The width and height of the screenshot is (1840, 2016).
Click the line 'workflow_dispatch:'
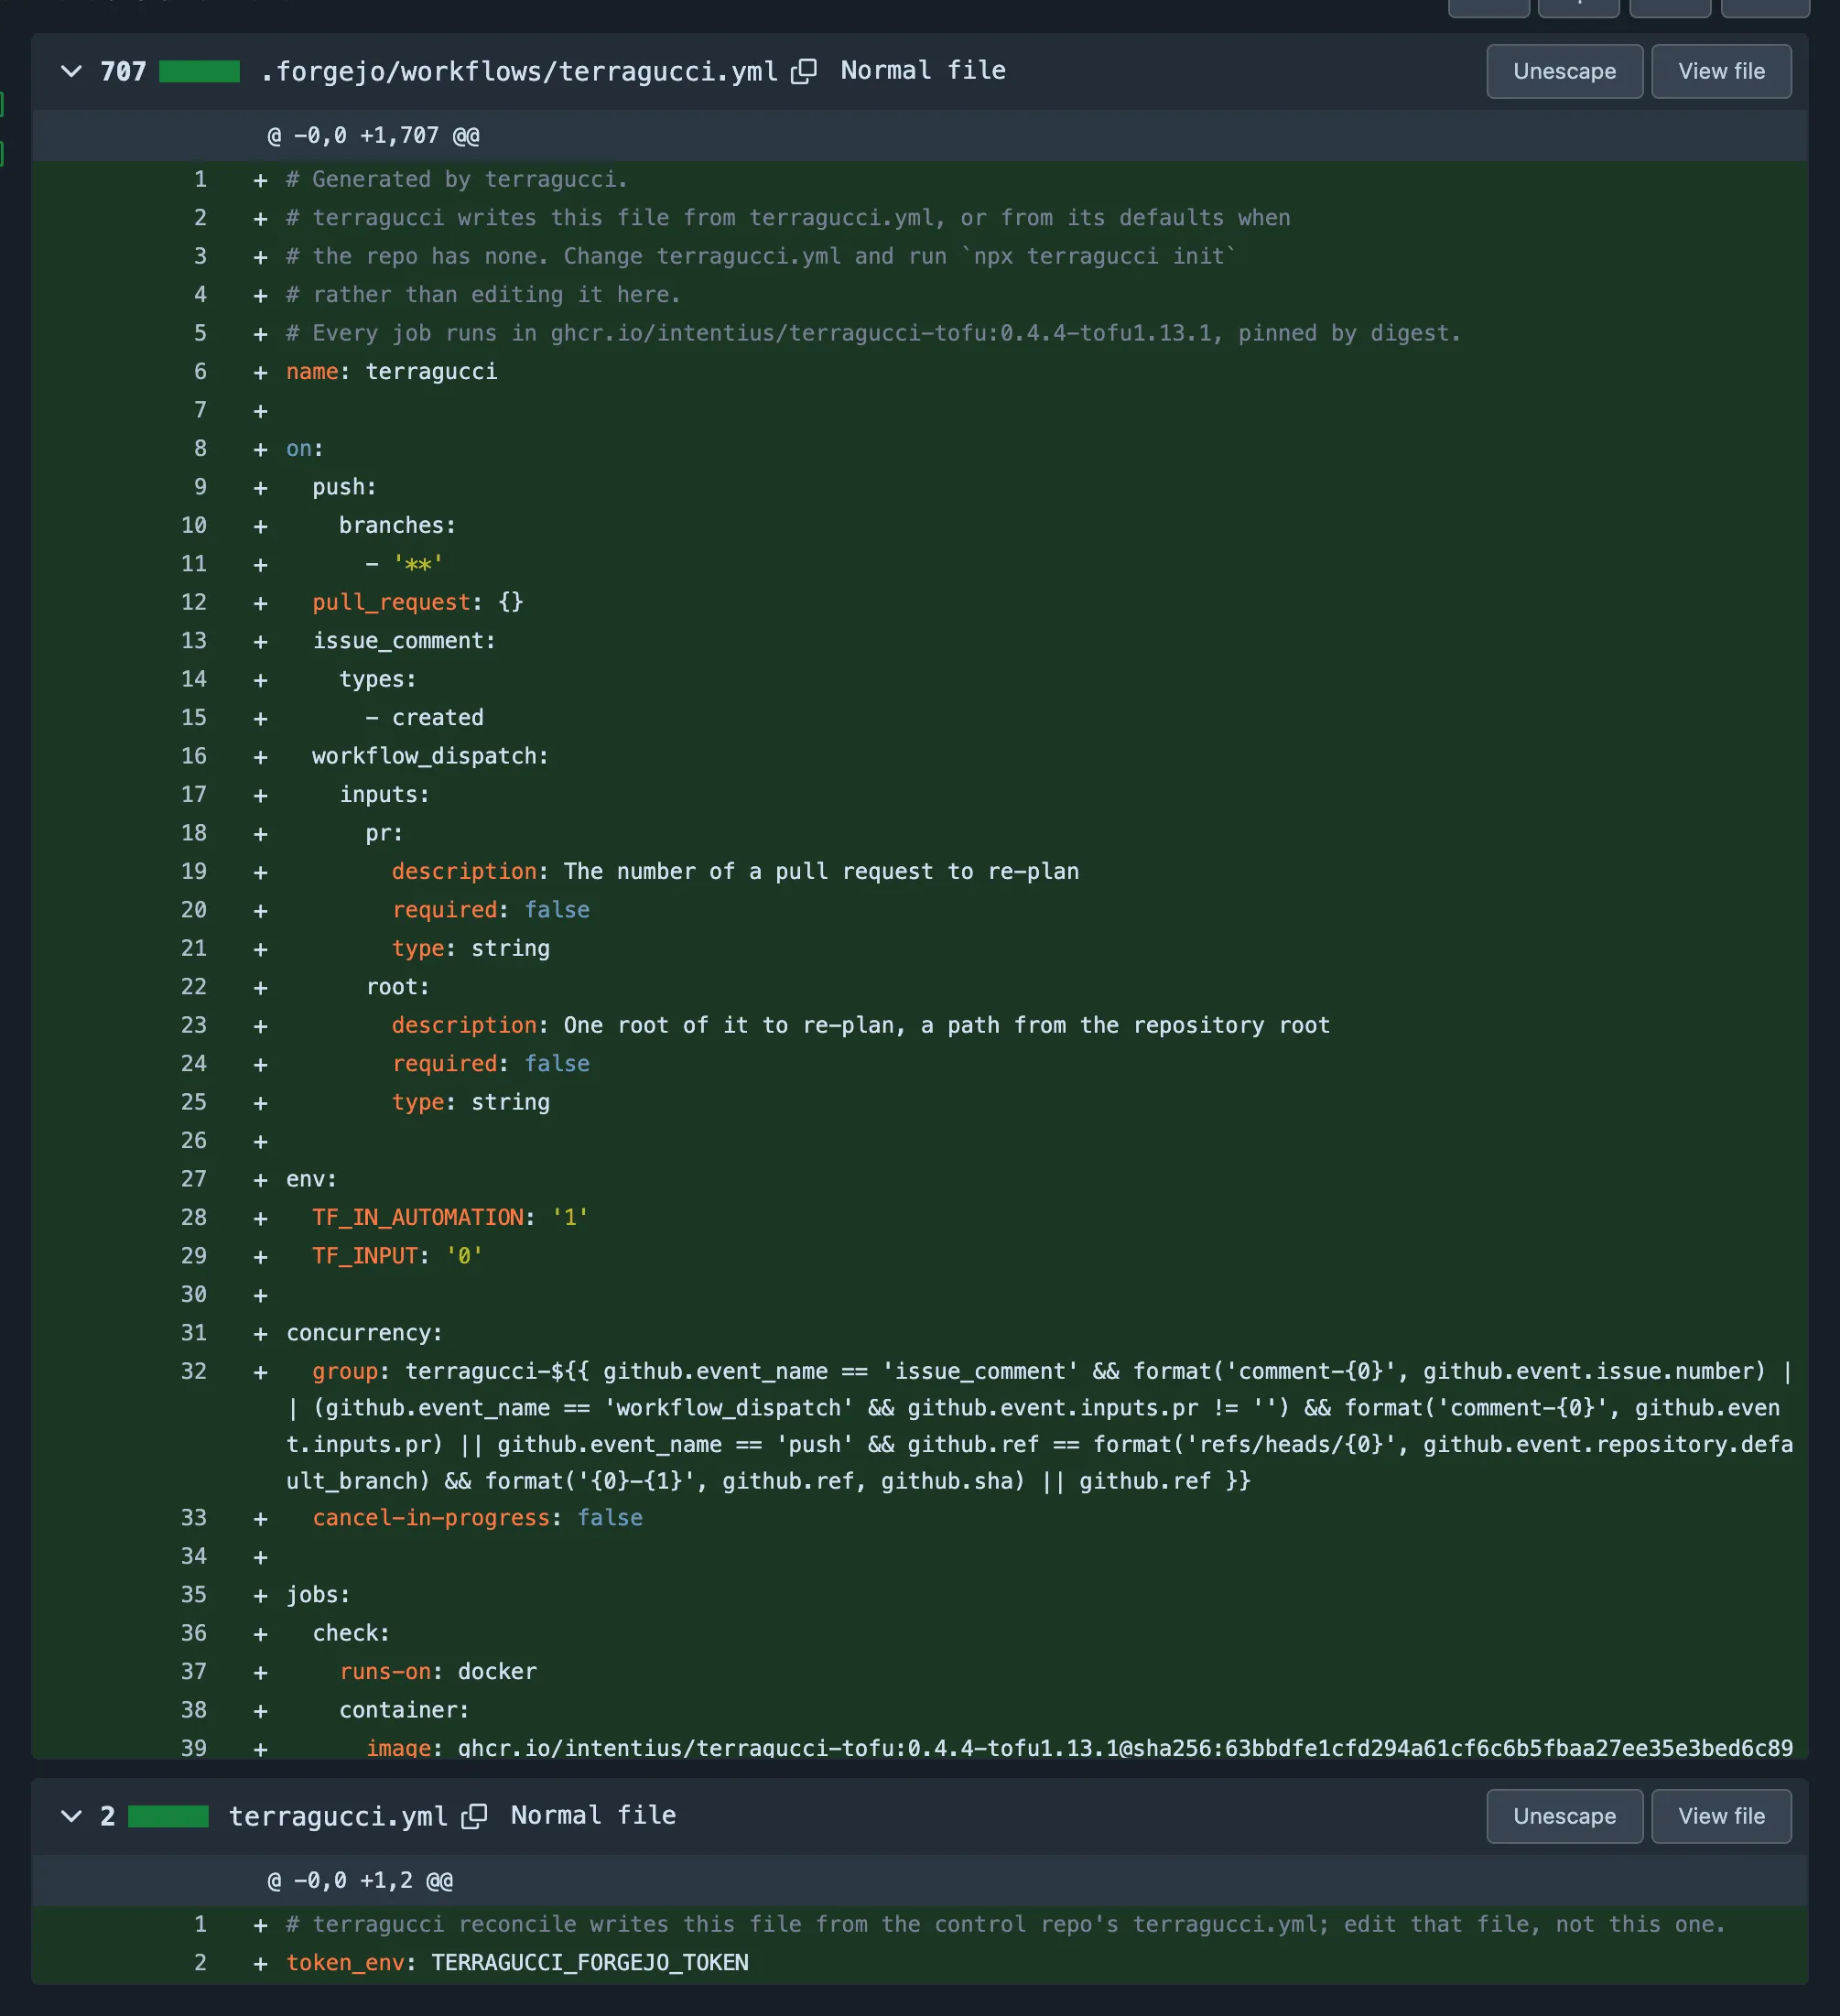coord(430,757)
